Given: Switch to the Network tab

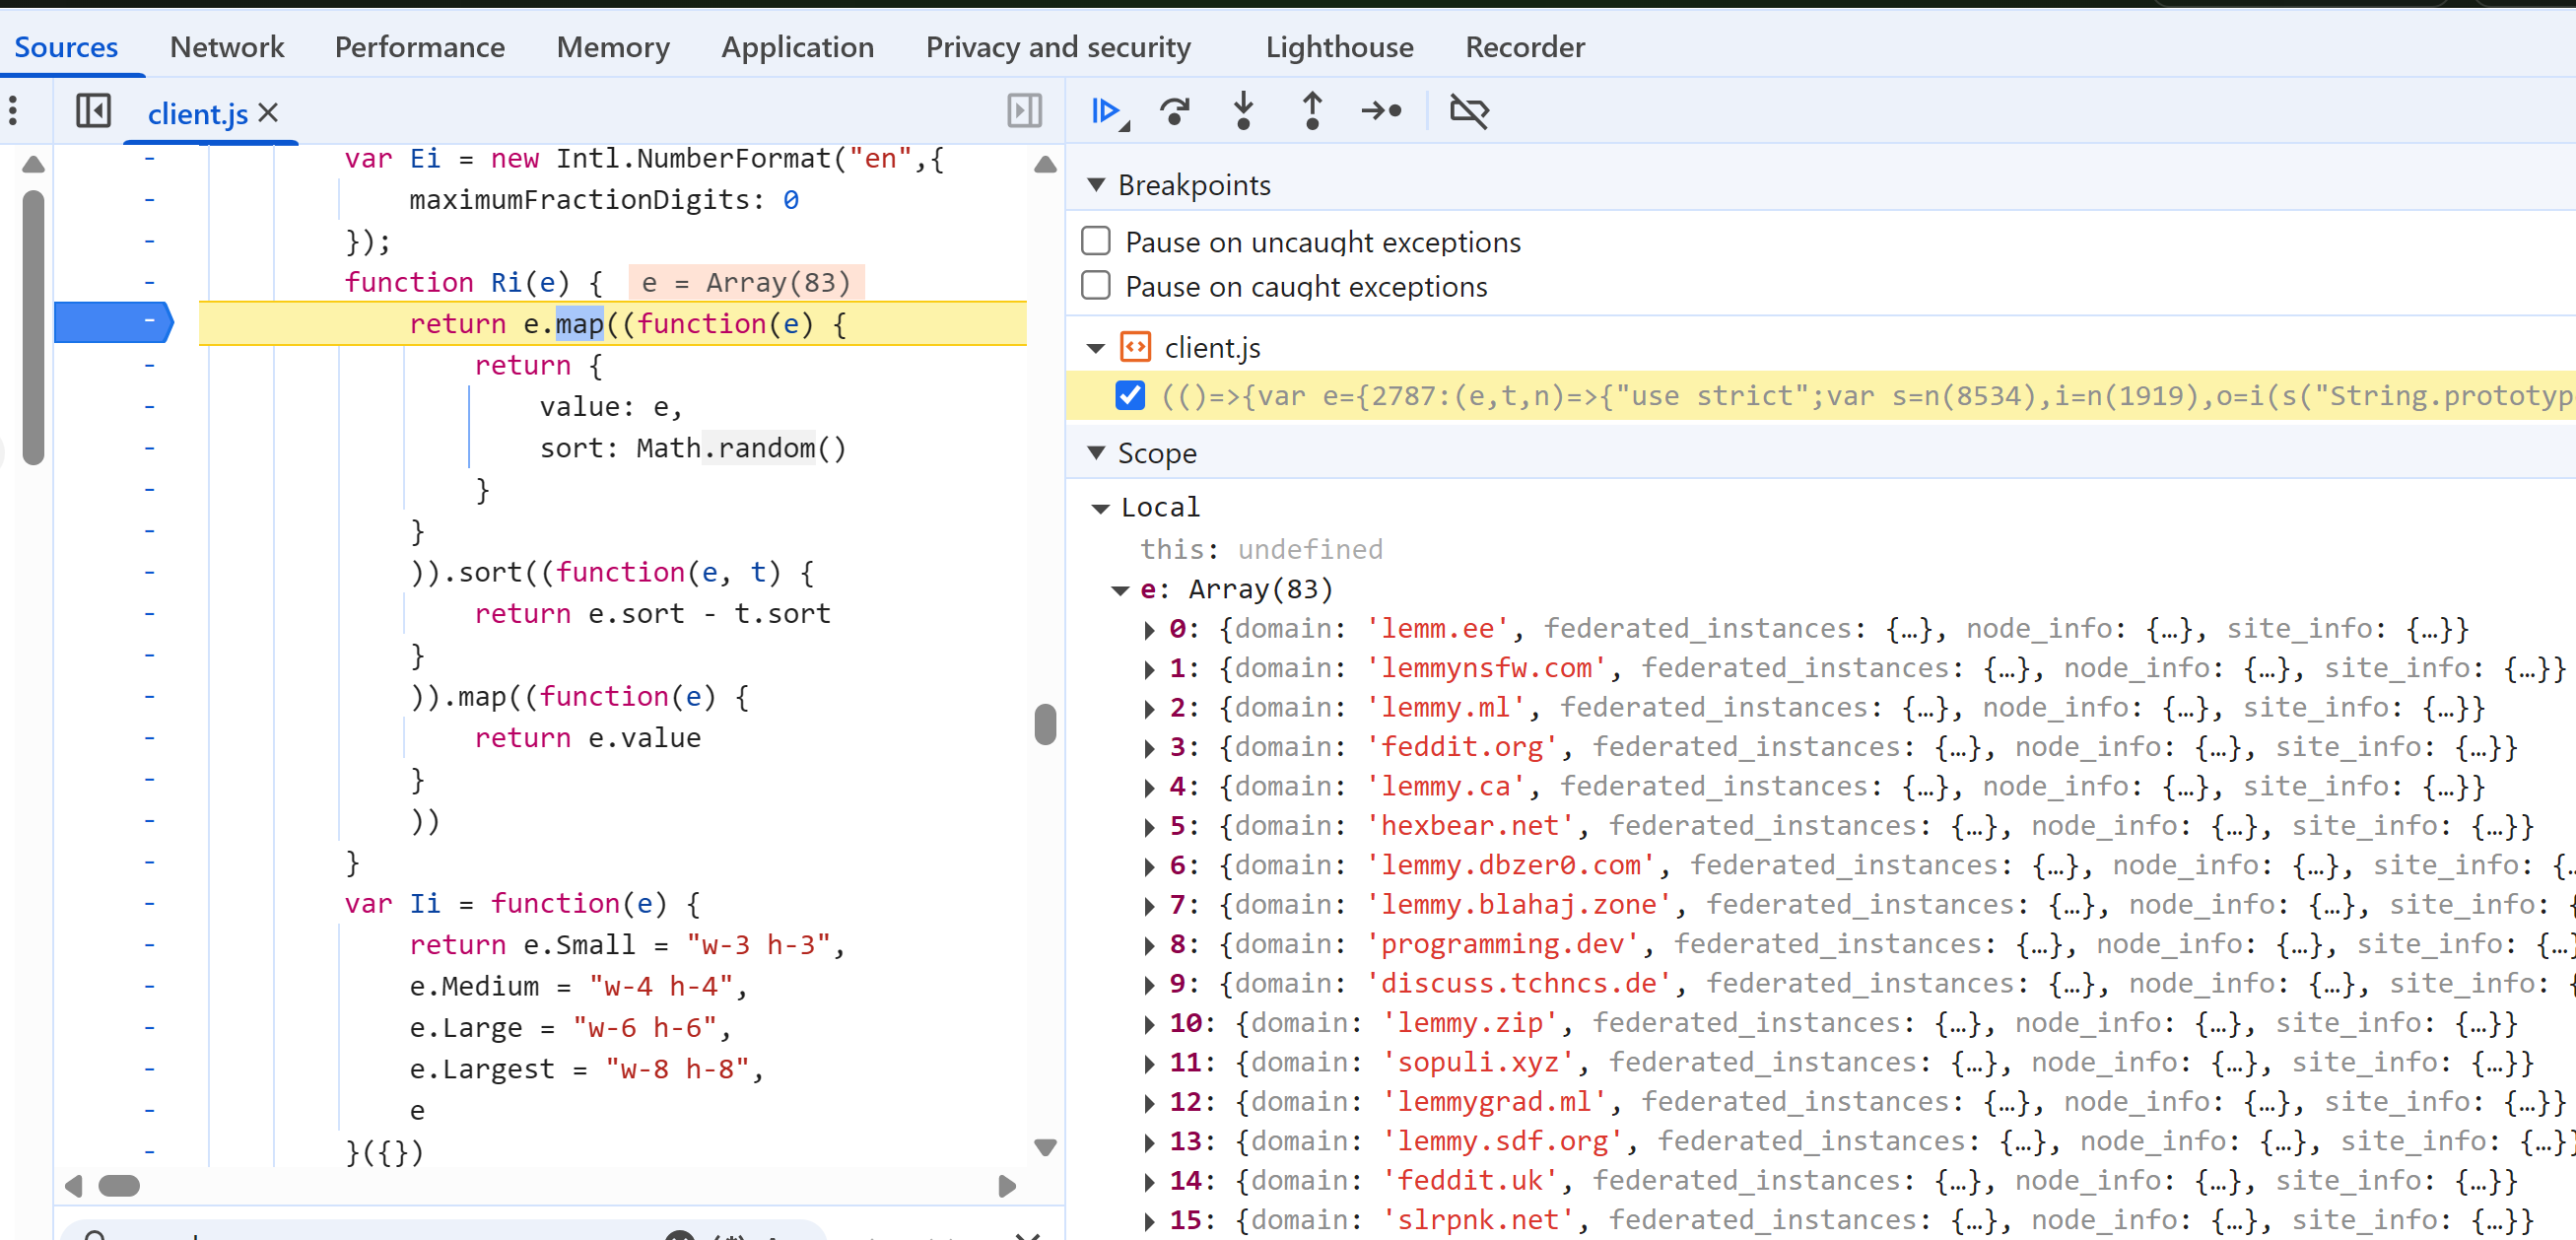Looking at the screenshot, I should [227, 46].
